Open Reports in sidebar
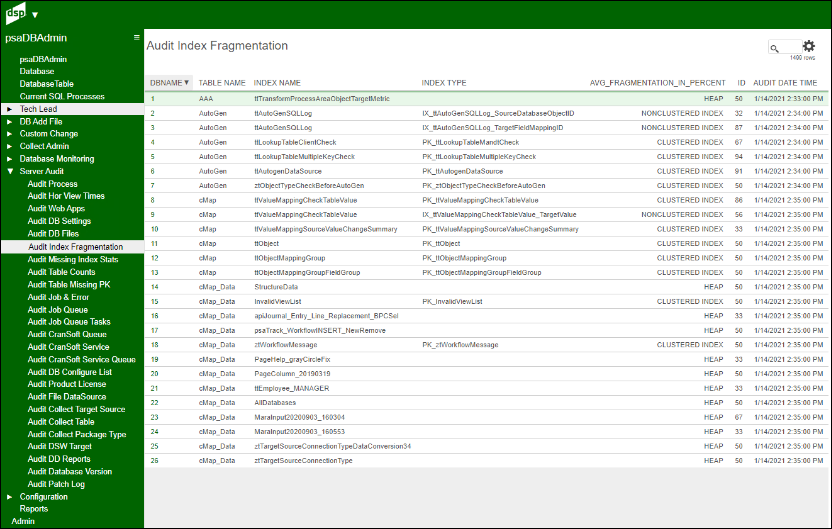This screenshot has height=529, width=832. [x=34, y=509]
